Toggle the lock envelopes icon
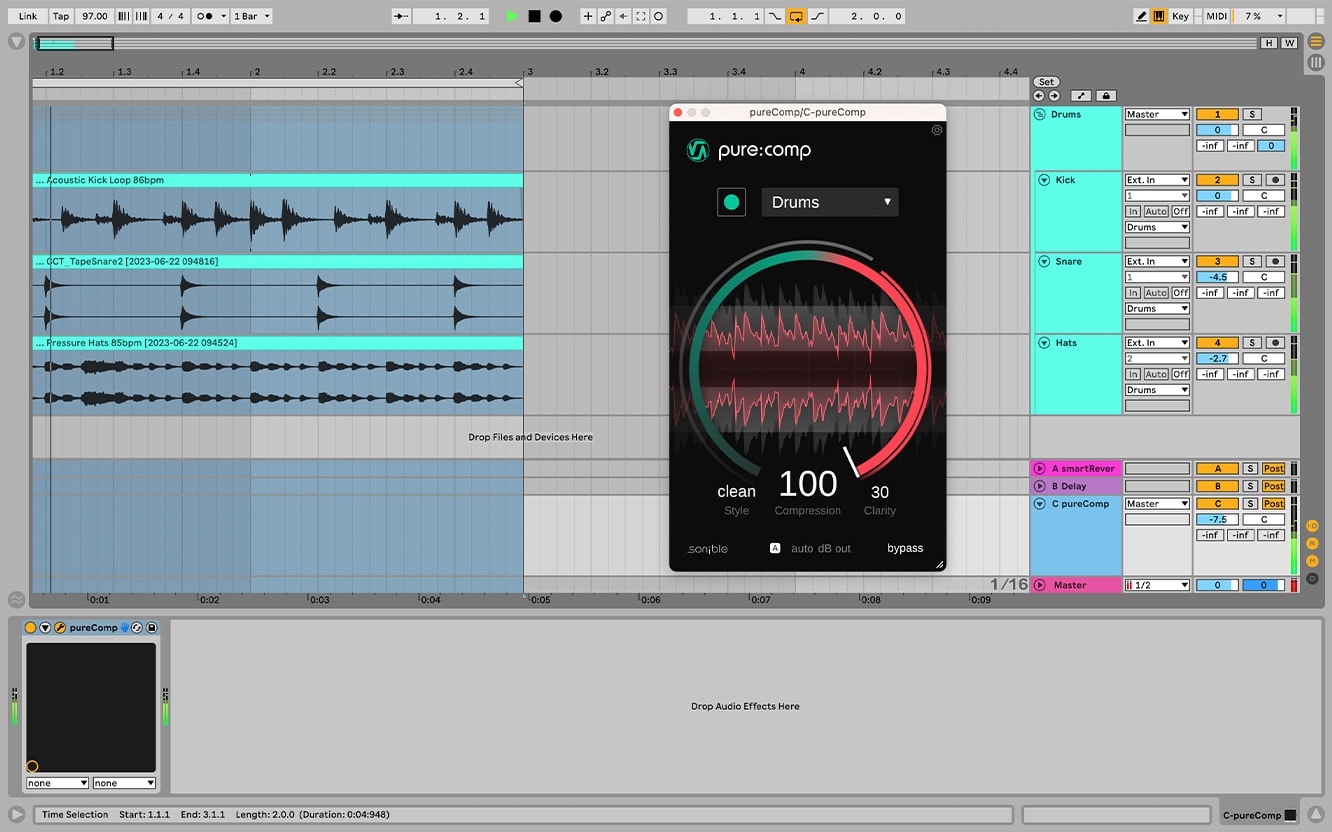 coord(1106,96)
